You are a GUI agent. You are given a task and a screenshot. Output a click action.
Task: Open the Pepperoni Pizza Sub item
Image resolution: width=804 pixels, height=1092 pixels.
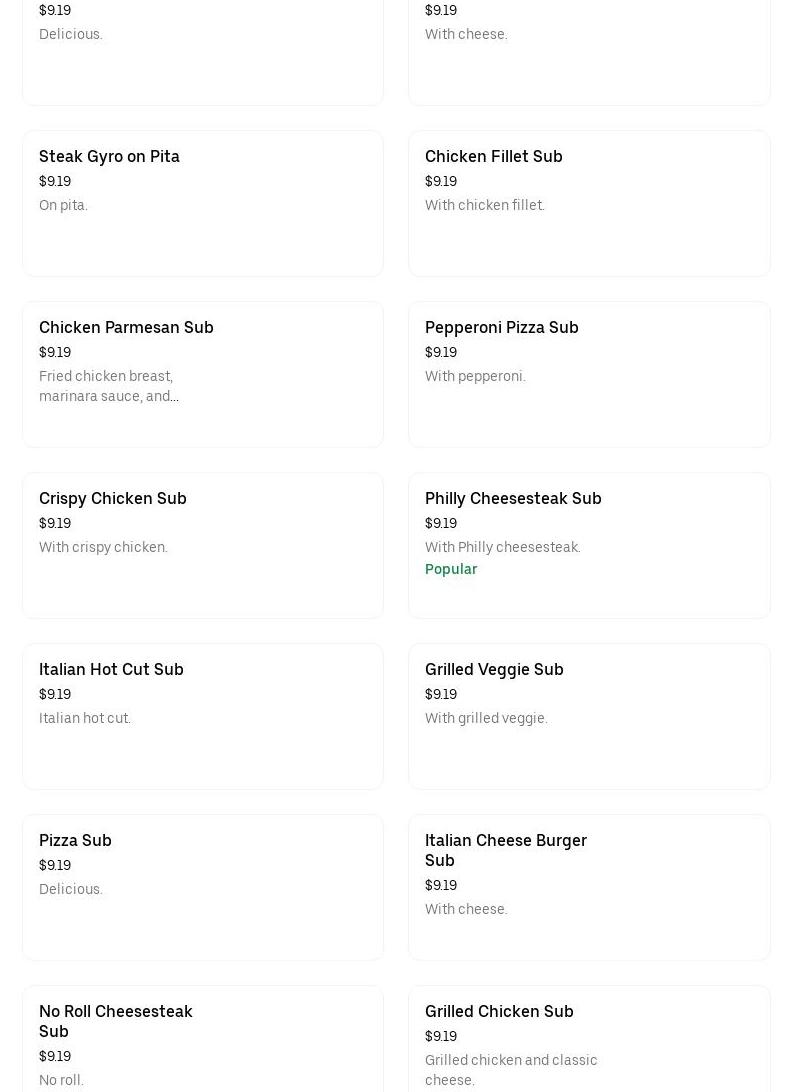click(x=501, y=327)
